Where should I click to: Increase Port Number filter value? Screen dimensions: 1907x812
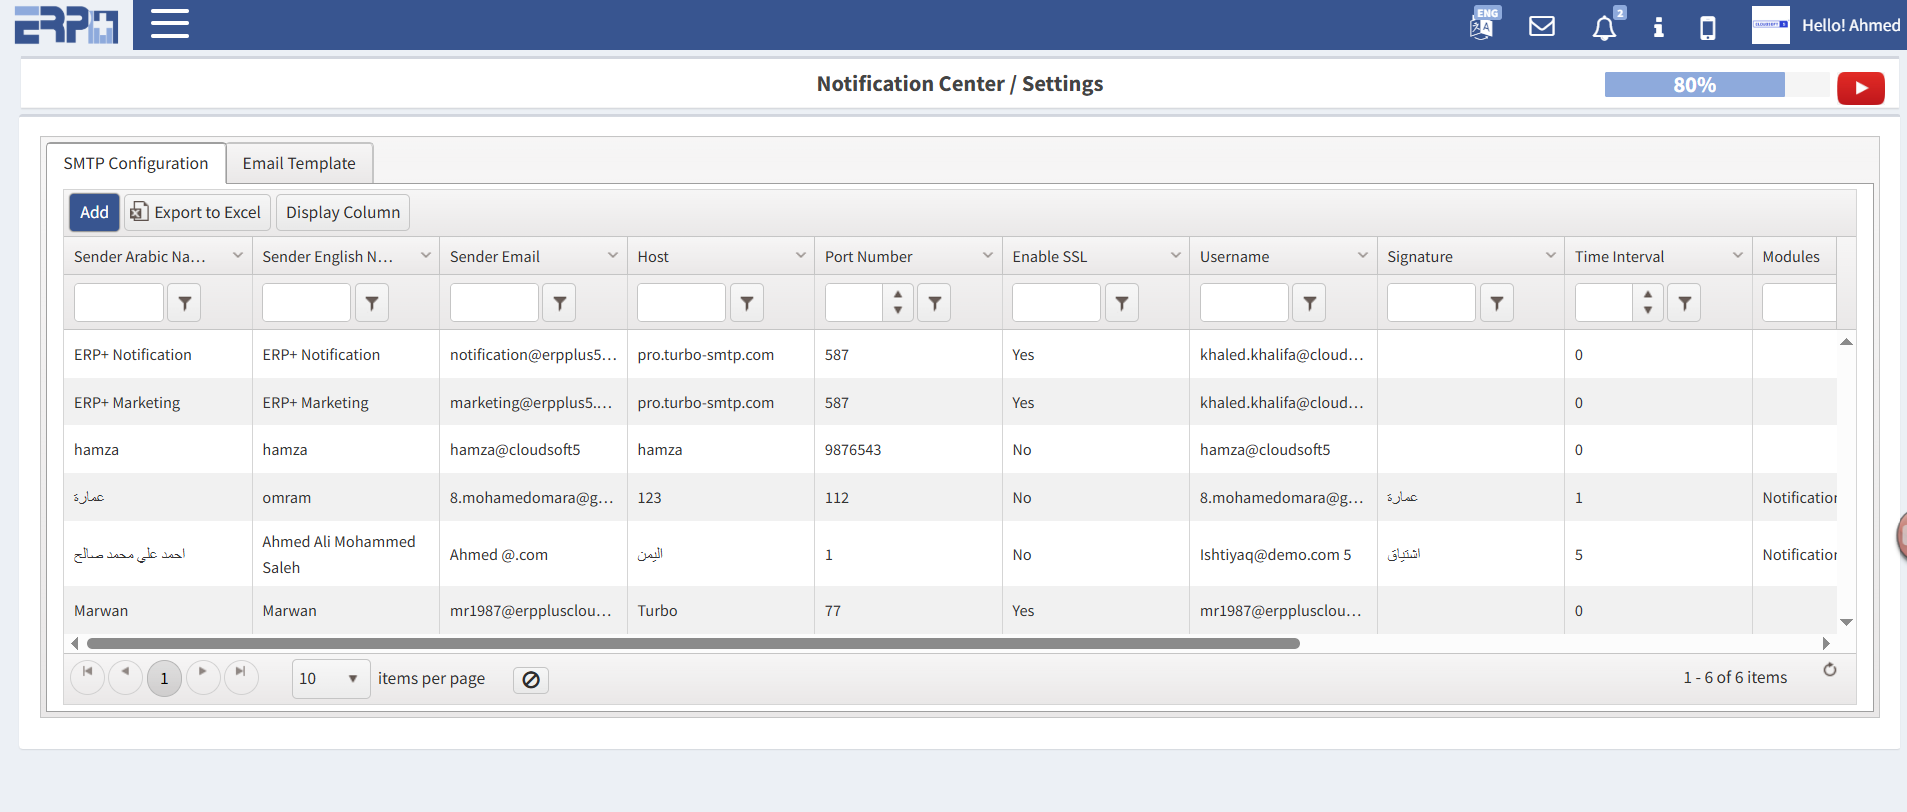click(898, 295)
